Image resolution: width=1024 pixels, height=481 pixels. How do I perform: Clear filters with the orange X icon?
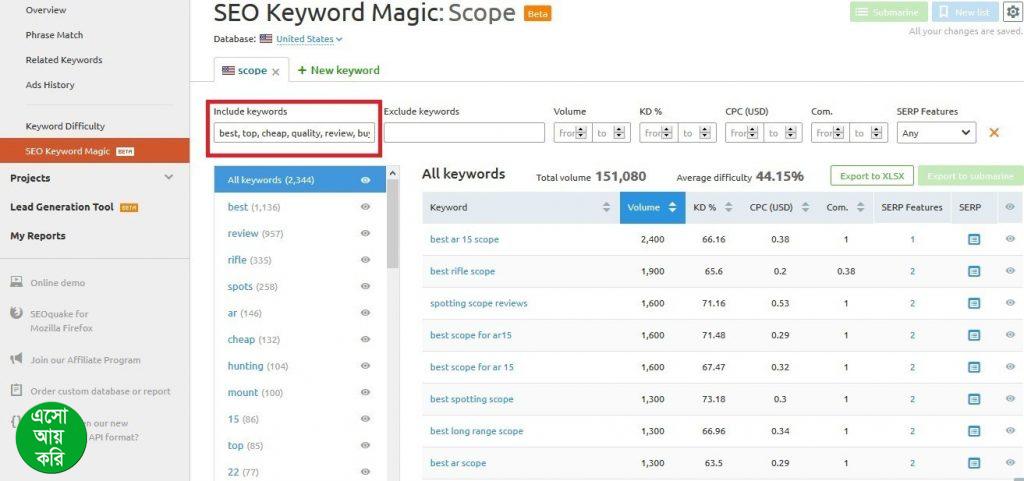(994, 132)
